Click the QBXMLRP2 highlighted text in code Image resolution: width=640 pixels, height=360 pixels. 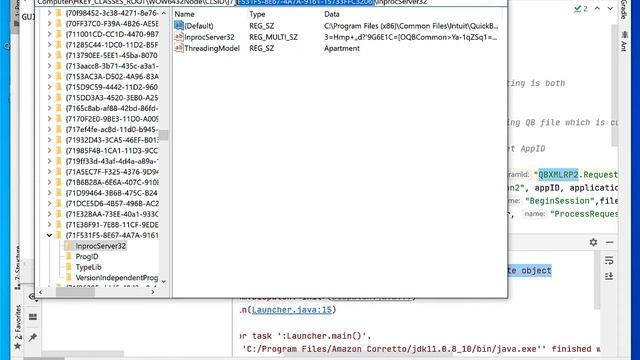pos(558,175)
